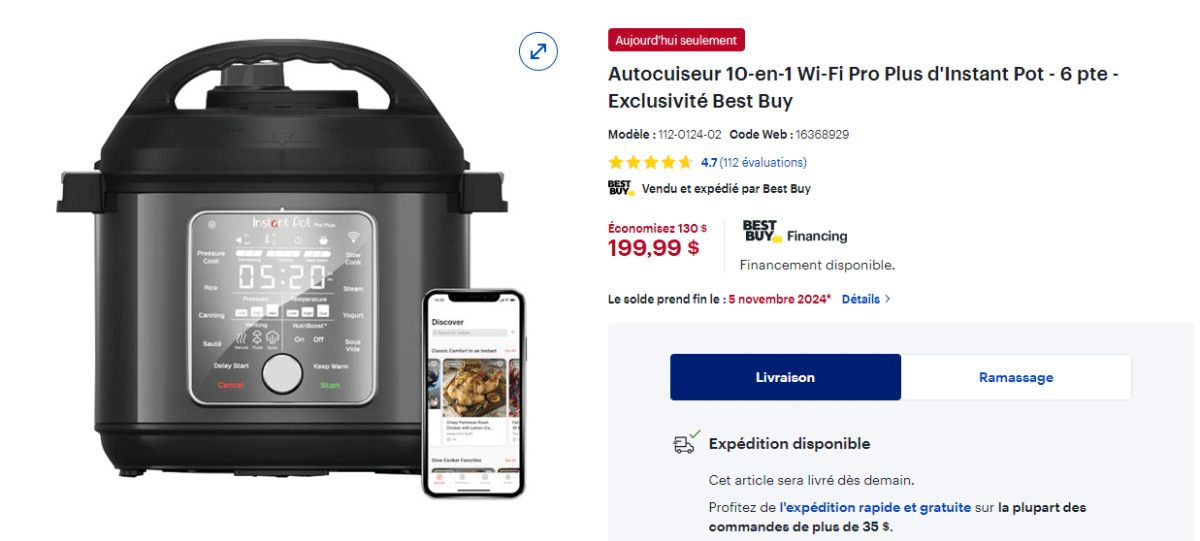Click the 199,99 $ price

tap(653, 248)
